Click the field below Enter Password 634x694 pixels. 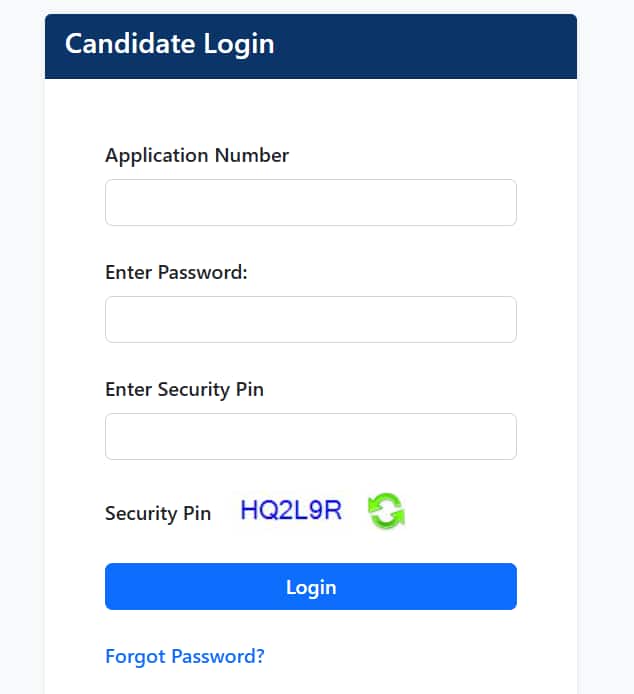click(310, 320)
